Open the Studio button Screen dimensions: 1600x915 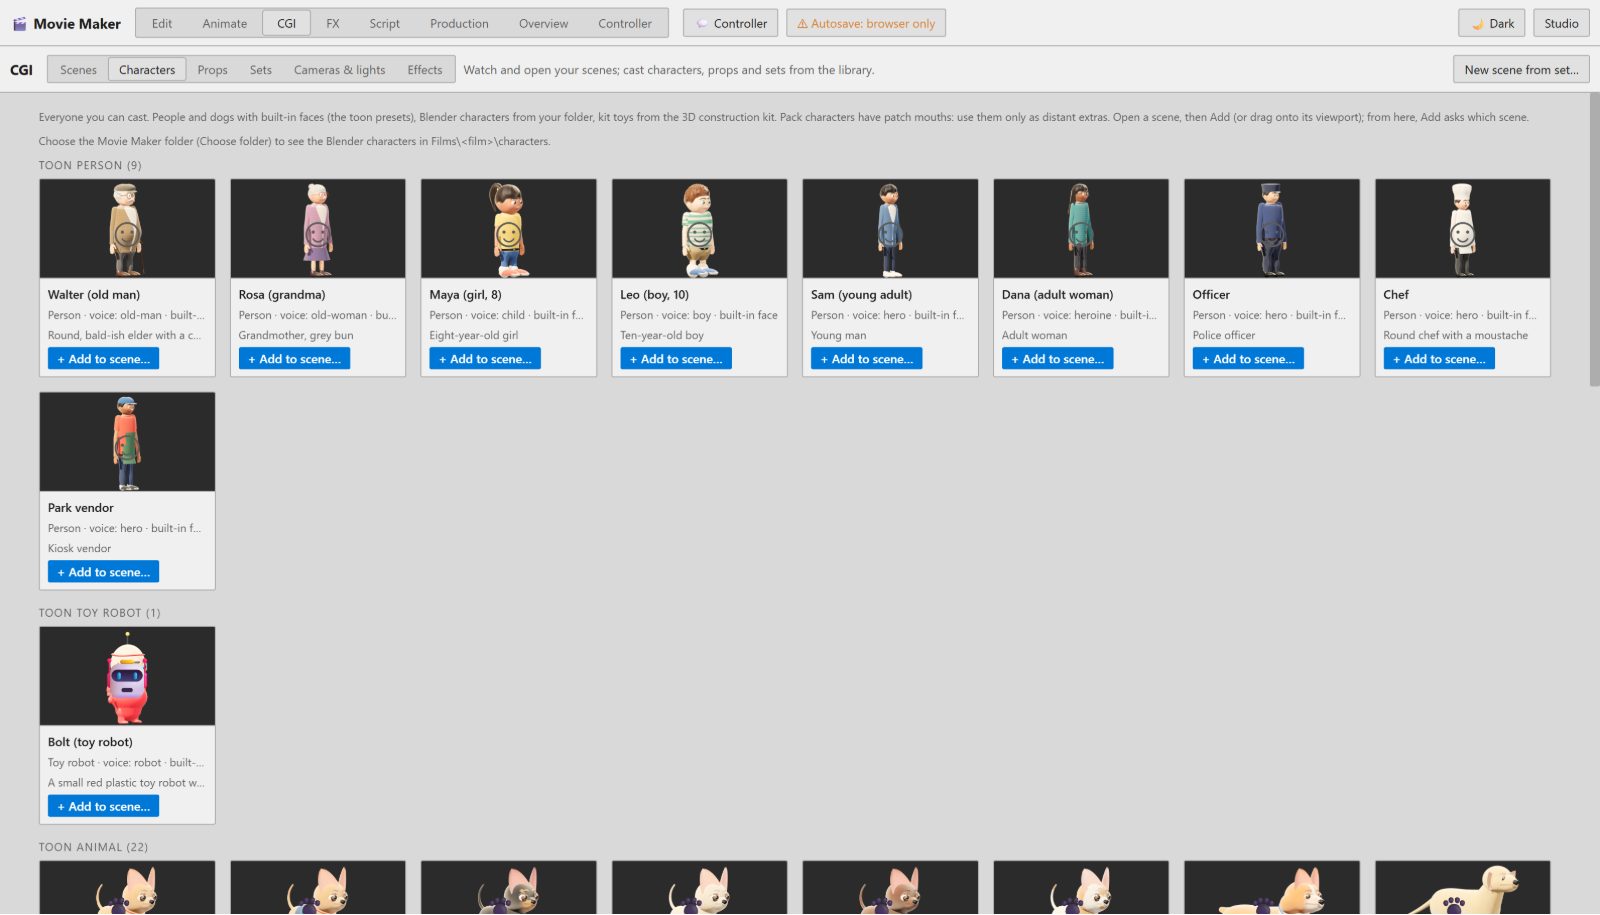pyautogui.click(x=1561, y=23)
